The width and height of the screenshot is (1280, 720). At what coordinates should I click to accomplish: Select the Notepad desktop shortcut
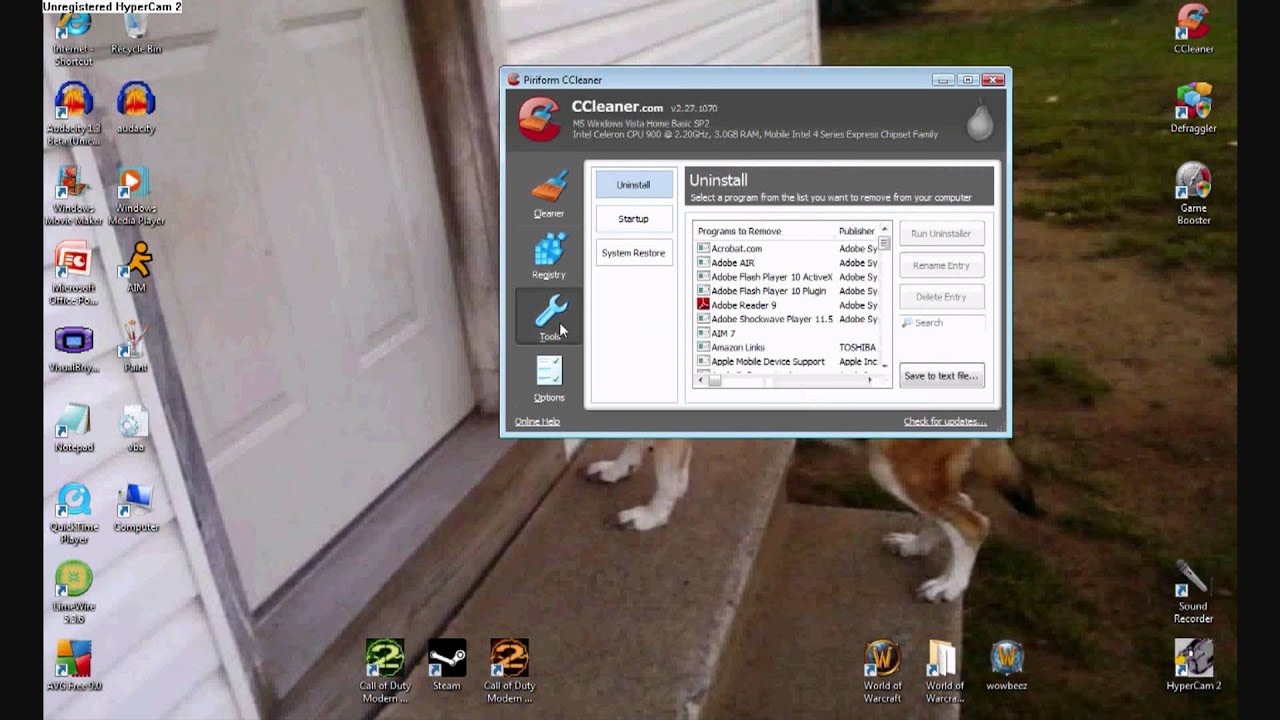coord(73,428)
